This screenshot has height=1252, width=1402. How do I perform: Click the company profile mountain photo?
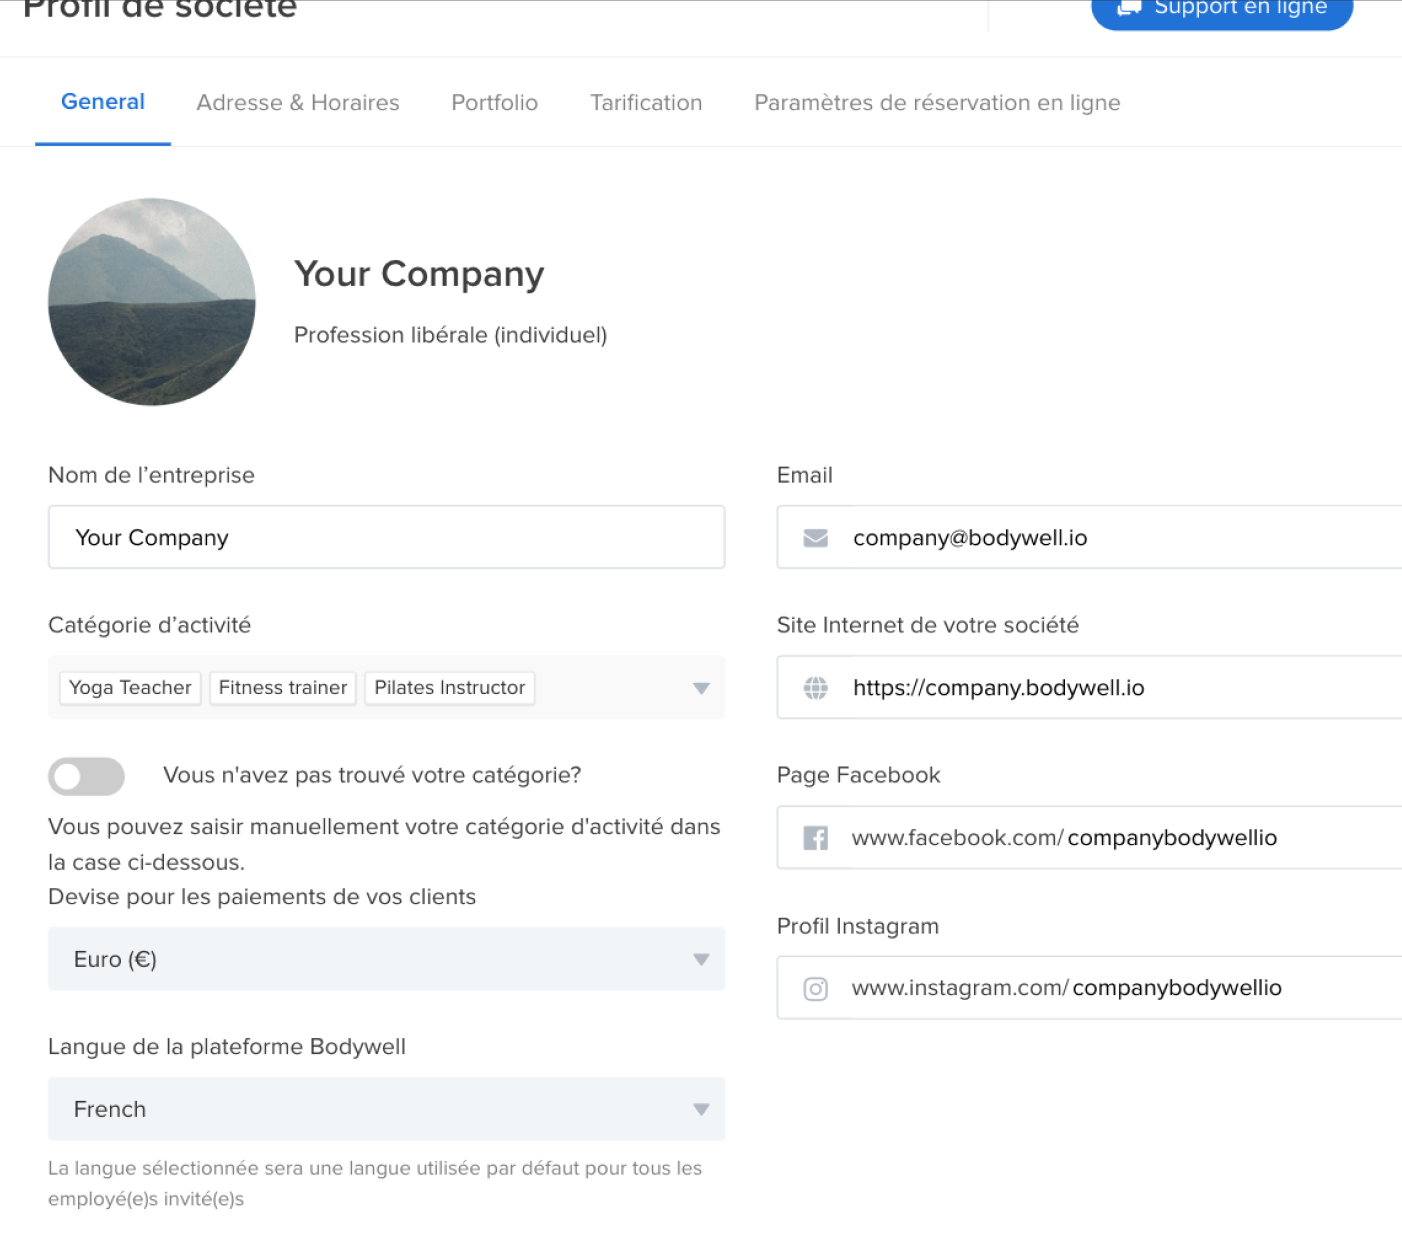point(152,302)
